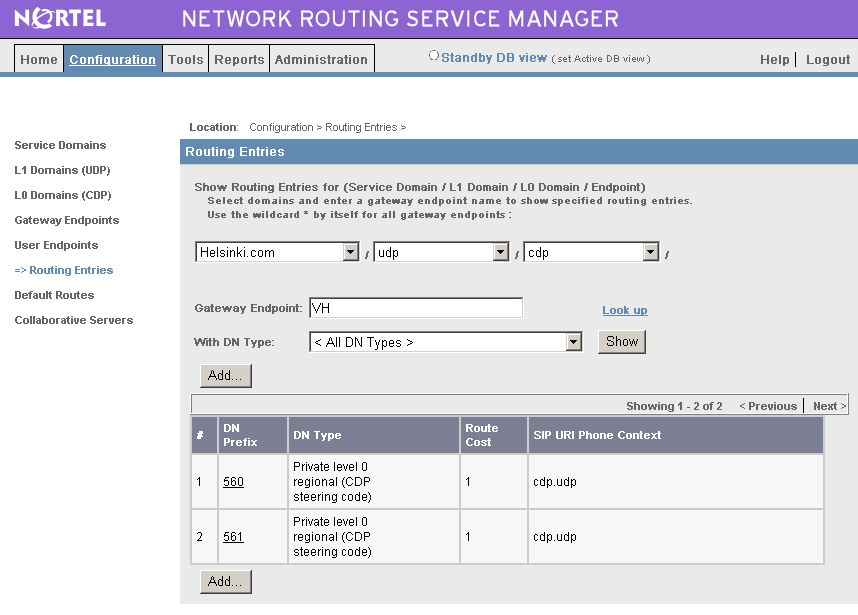858x615 pixels.
Task: Click the Showing 1 - 2 of 2 text
Action: [674, 406]
